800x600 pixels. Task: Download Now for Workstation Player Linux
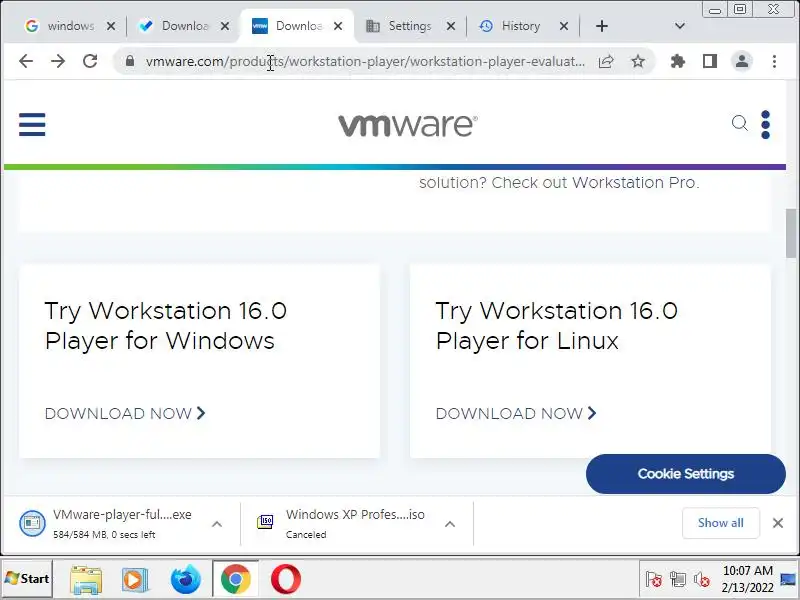tap(516, 413)
